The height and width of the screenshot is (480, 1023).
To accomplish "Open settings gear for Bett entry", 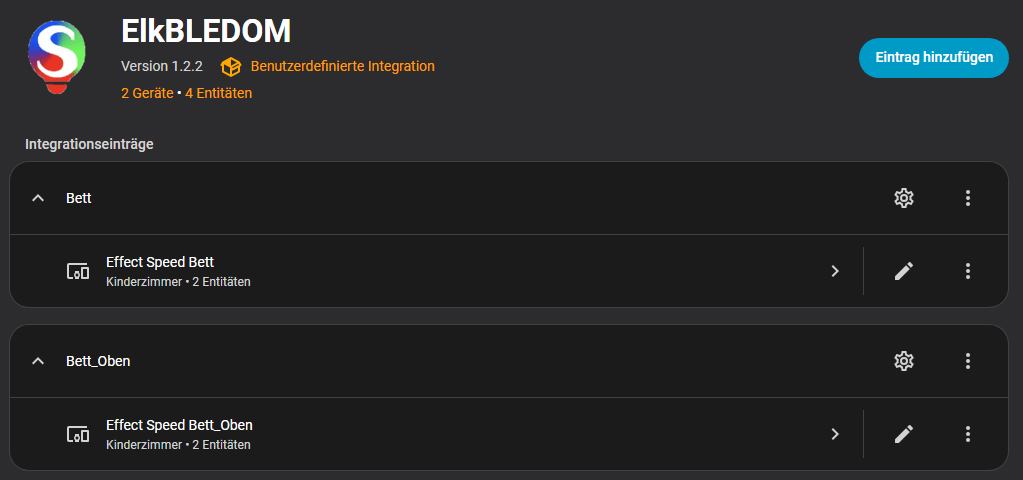I will [904, 198].
